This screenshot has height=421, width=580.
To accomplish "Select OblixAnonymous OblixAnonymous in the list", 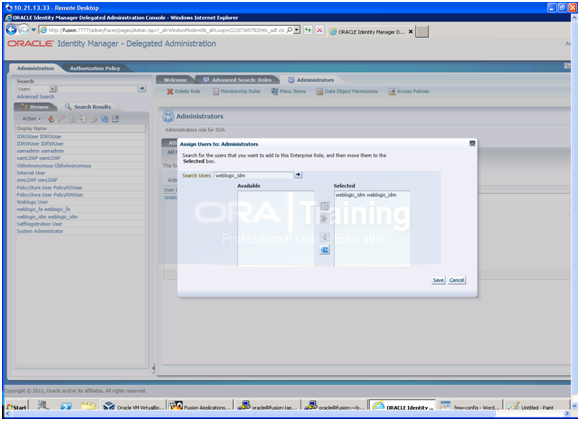I will pyautogui.click(x=54, y=166).
